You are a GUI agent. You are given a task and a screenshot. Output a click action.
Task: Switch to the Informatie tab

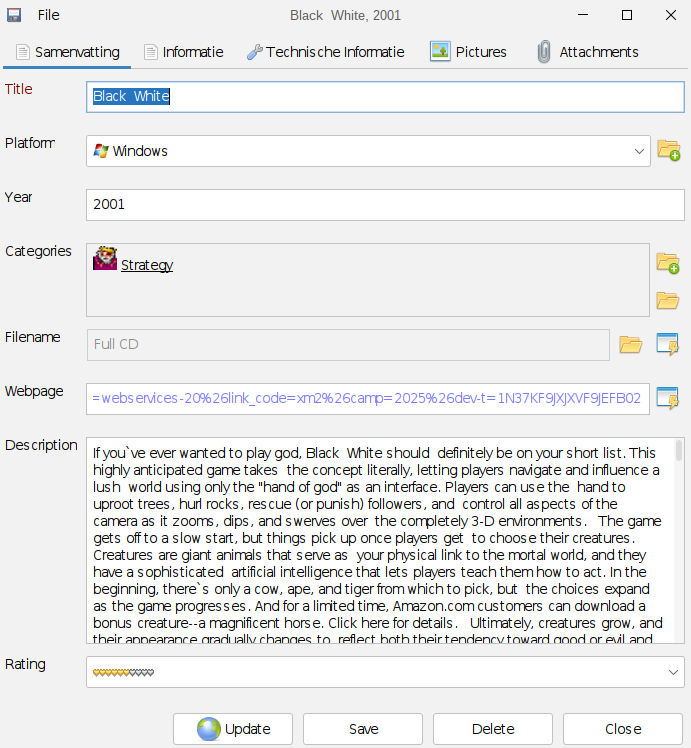tap(184, 52)
